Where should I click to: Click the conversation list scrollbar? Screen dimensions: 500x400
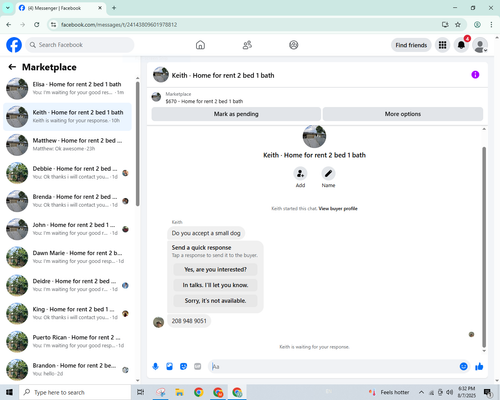click(137, 144)
